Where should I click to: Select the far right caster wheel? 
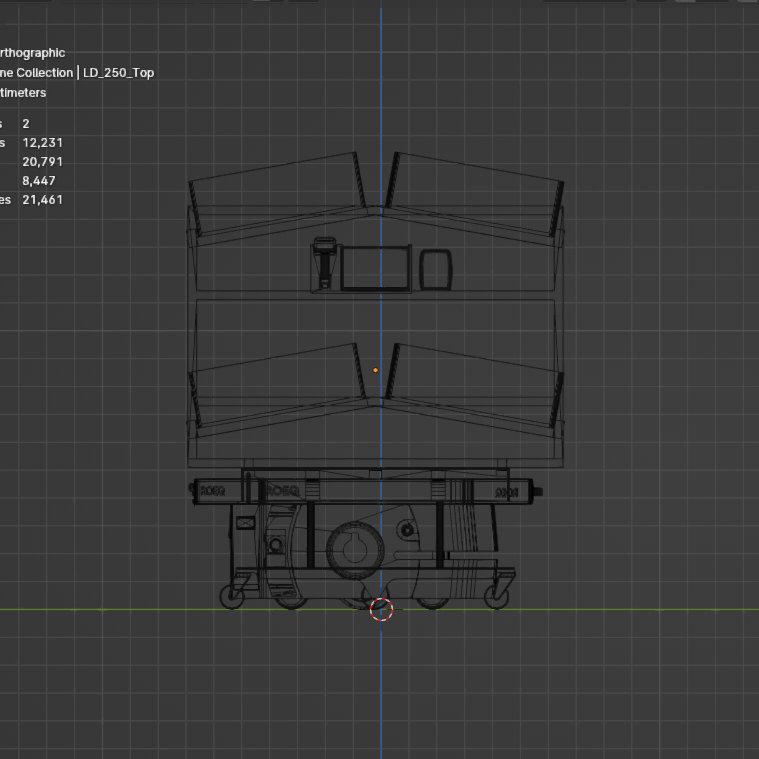pyautogui.click(x=496, y=597)
